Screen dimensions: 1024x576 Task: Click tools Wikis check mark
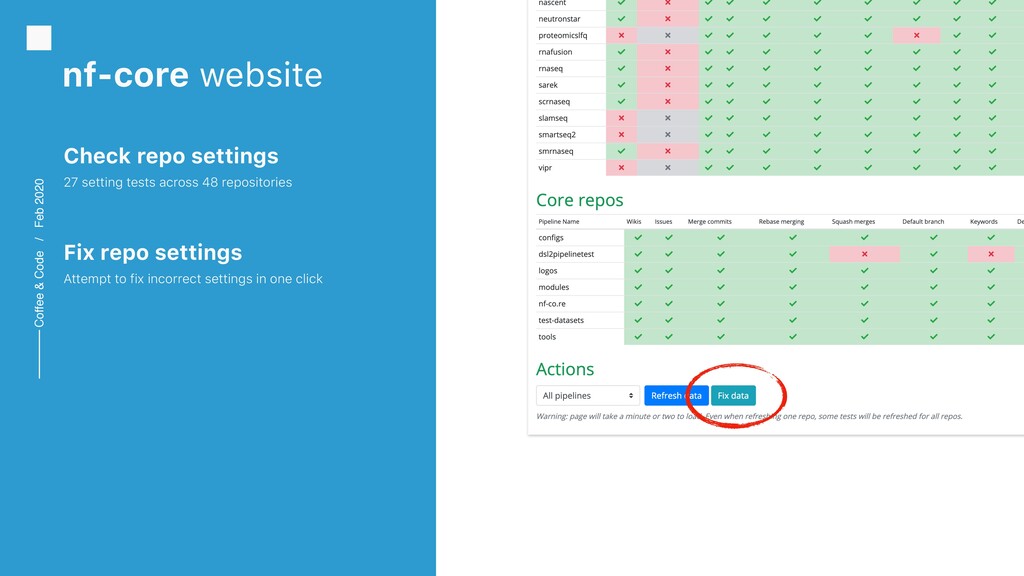[638, 337]
